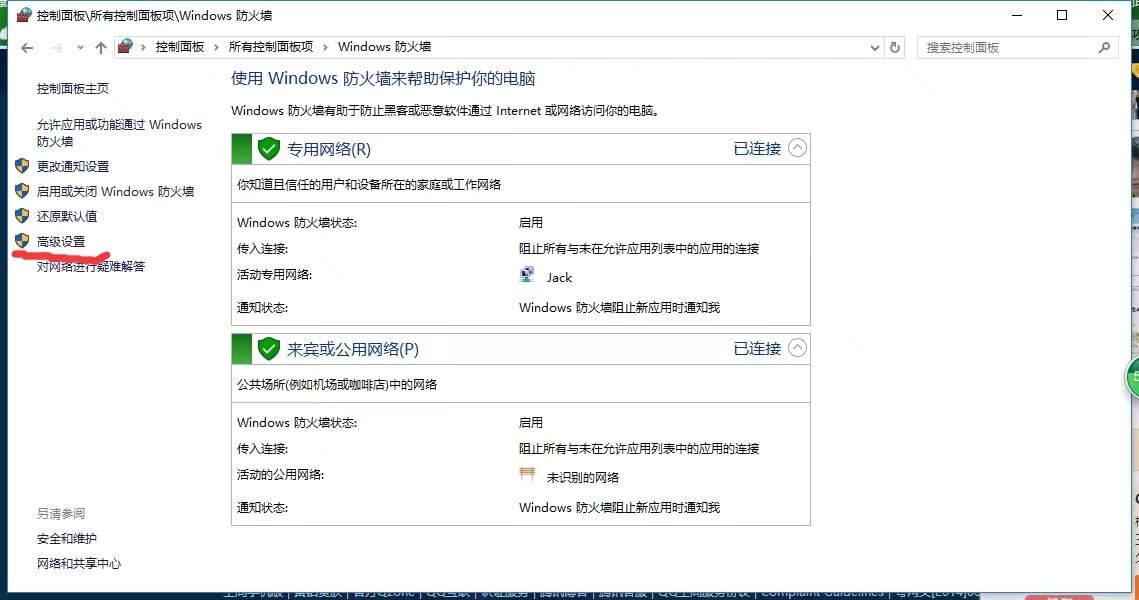This screenshot has height=600, width=1139.
Task: Open the 安全和维护 link
Action: click(67, 539)
